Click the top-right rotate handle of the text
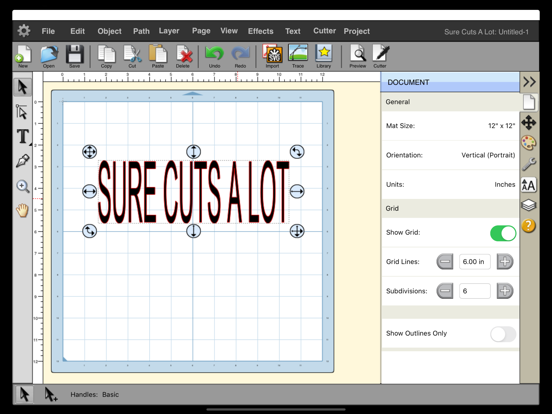Viewport: 552px width, 414px height. pyautogui.click(x=297, y=152)
